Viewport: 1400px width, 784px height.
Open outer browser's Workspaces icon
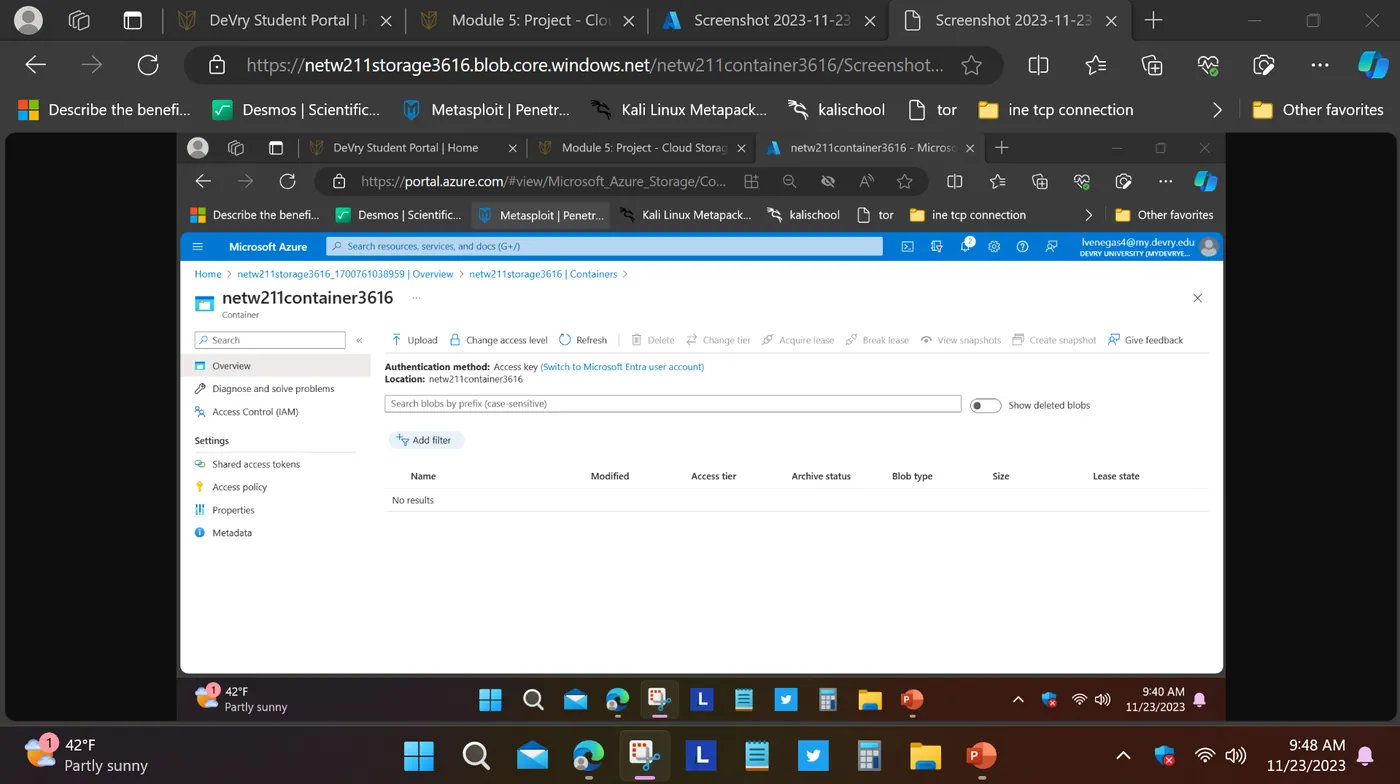tap(80, 20)
